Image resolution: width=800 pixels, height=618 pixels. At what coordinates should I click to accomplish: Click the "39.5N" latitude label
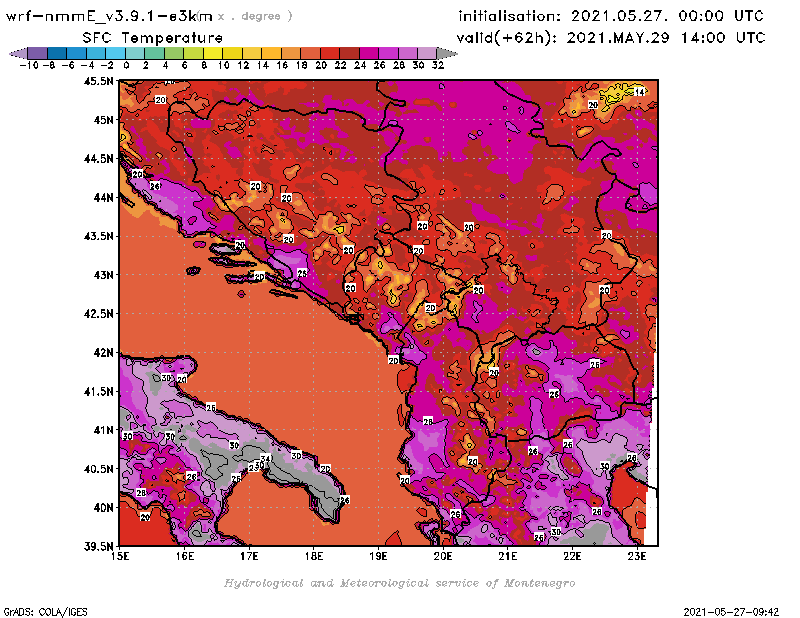99,547
